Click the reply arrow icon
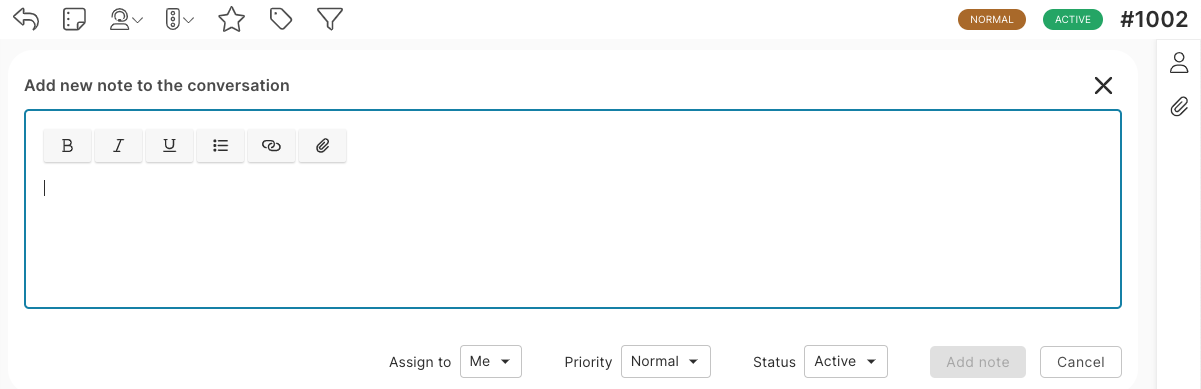 tap(26, 19)
